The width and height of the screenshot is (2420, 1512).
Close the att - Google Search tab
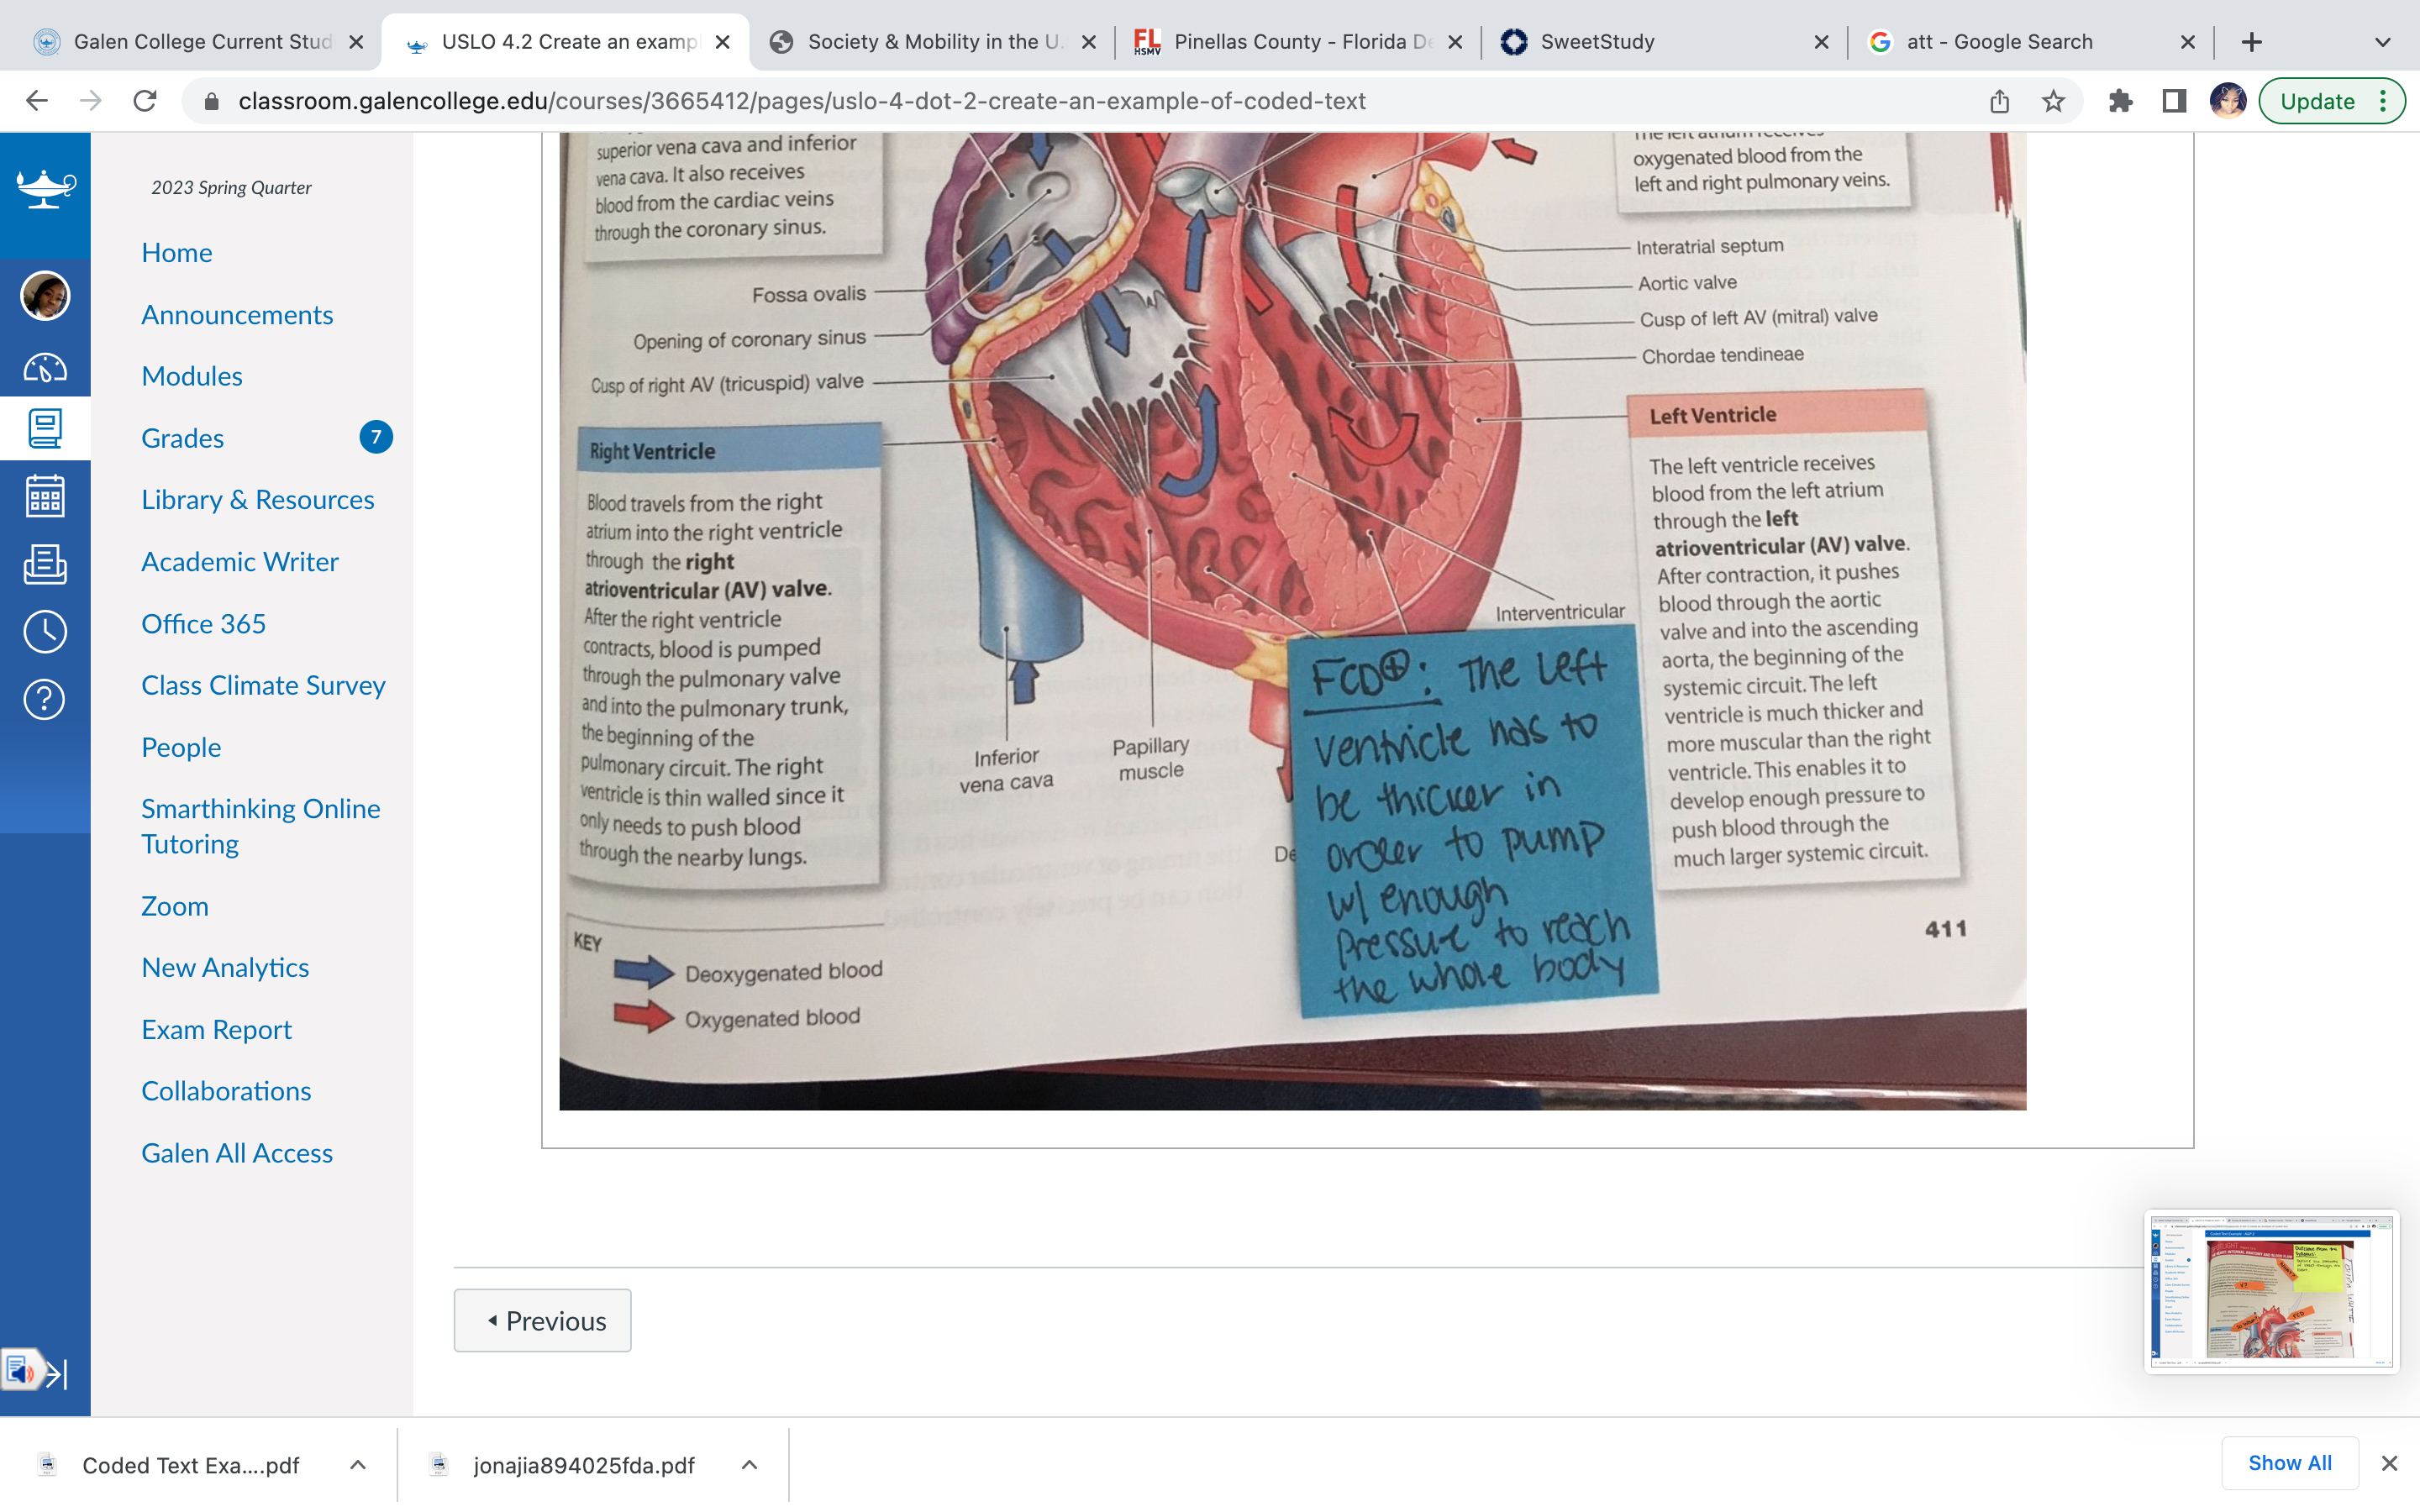point(2188,42)
